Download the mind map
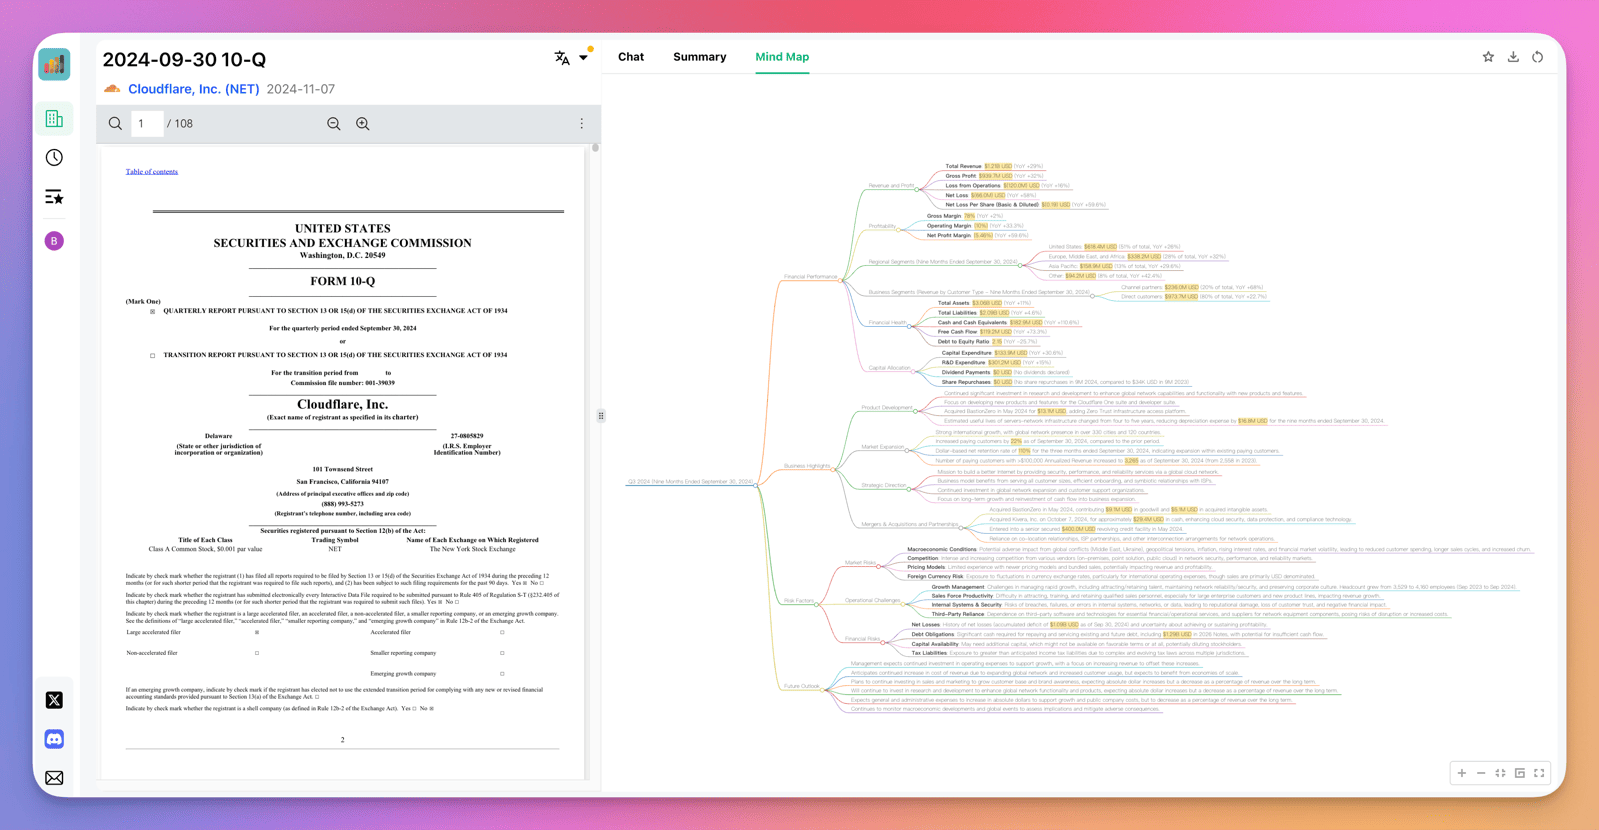This screenshot has width=1599, height=830. pyautogui.click(x=1513, y=57)
